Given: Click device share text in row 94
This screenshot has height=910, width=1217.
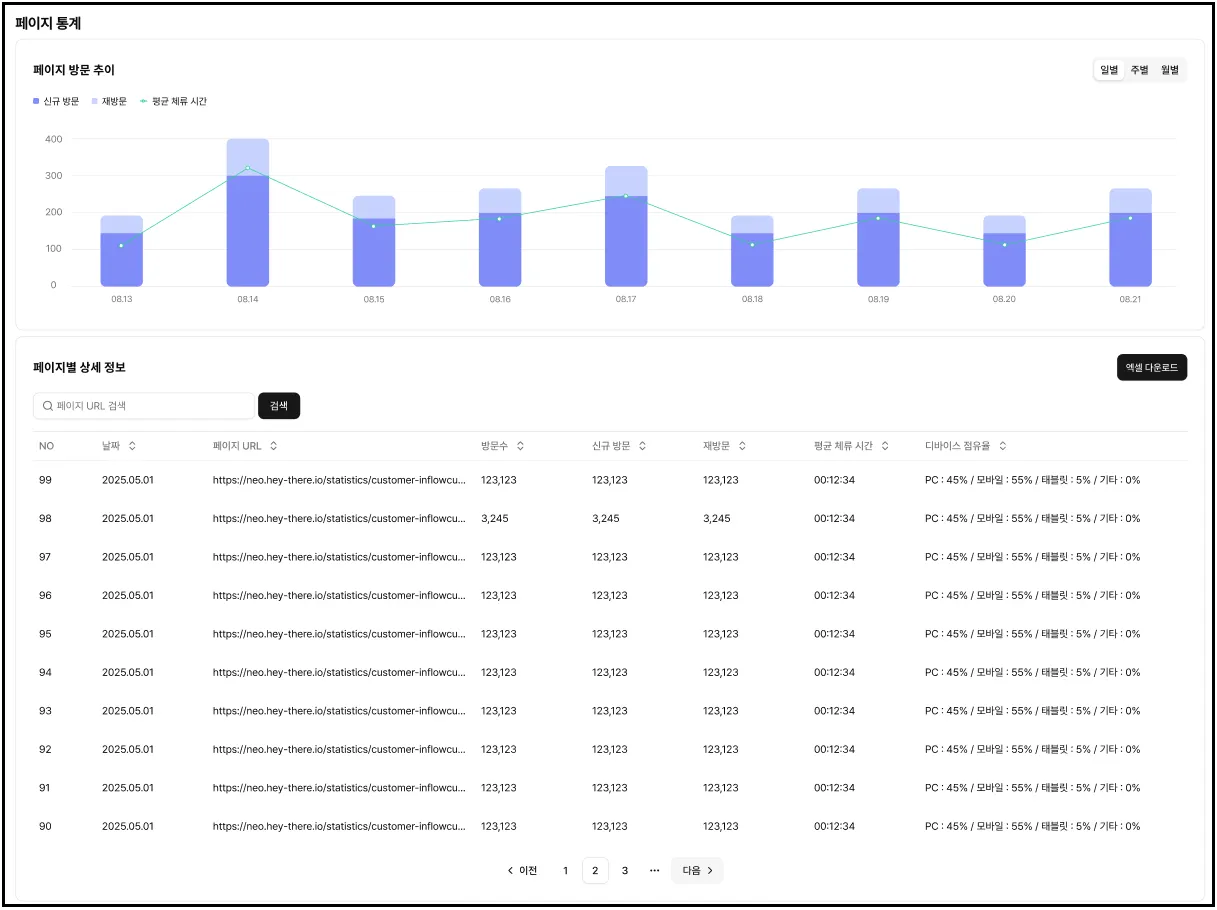Looking at the screenshot, I should pyautogui.click(x=1033, y=673).
